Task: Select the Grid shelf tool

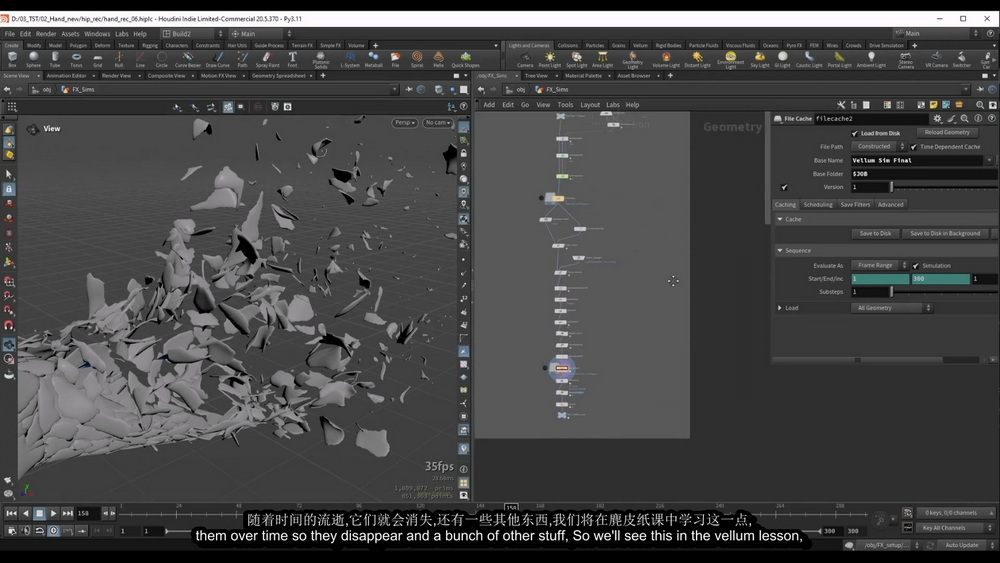Action: coord(98,59)
